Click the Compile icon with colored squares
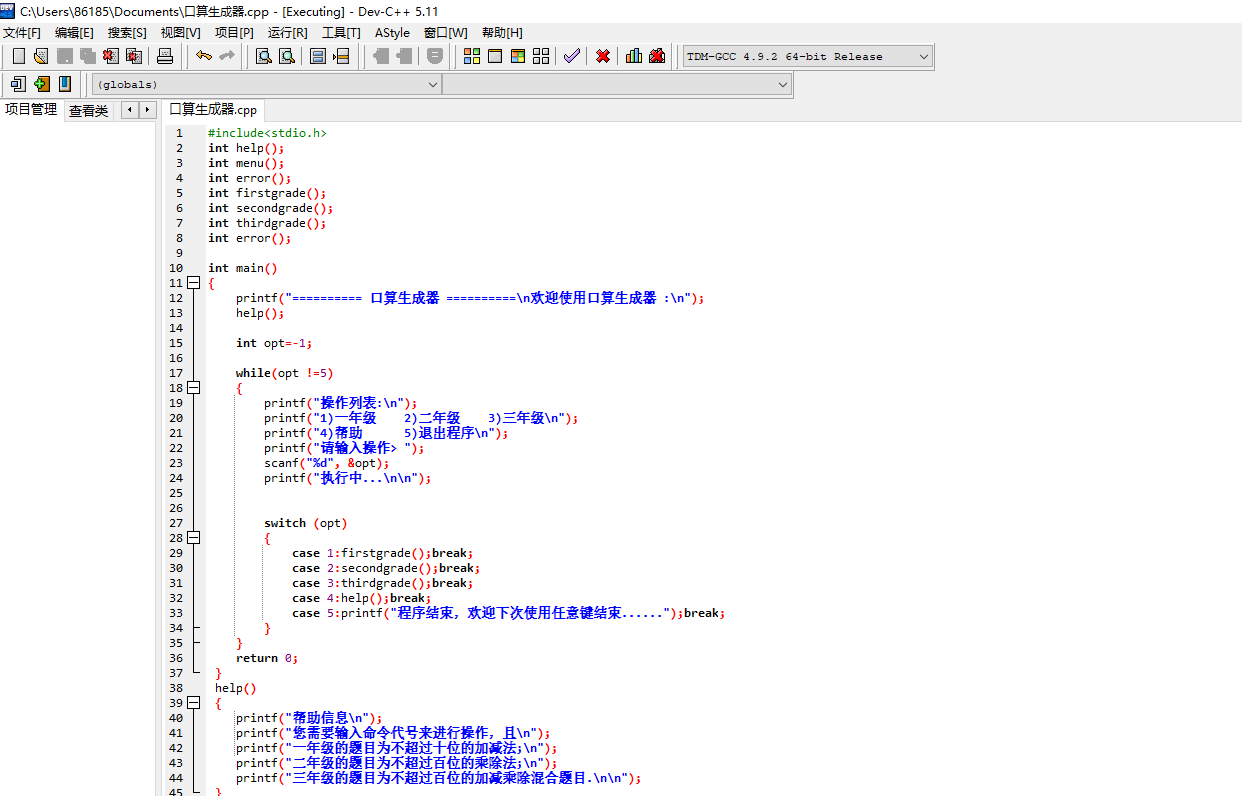The image size is (1242, 796). click(471, 56)
